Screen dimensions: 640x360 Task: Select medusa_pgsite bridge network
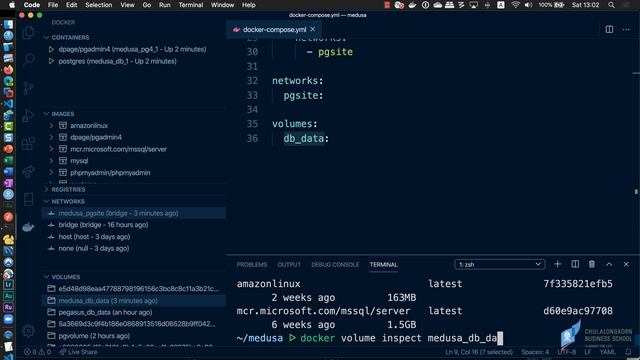133,213
